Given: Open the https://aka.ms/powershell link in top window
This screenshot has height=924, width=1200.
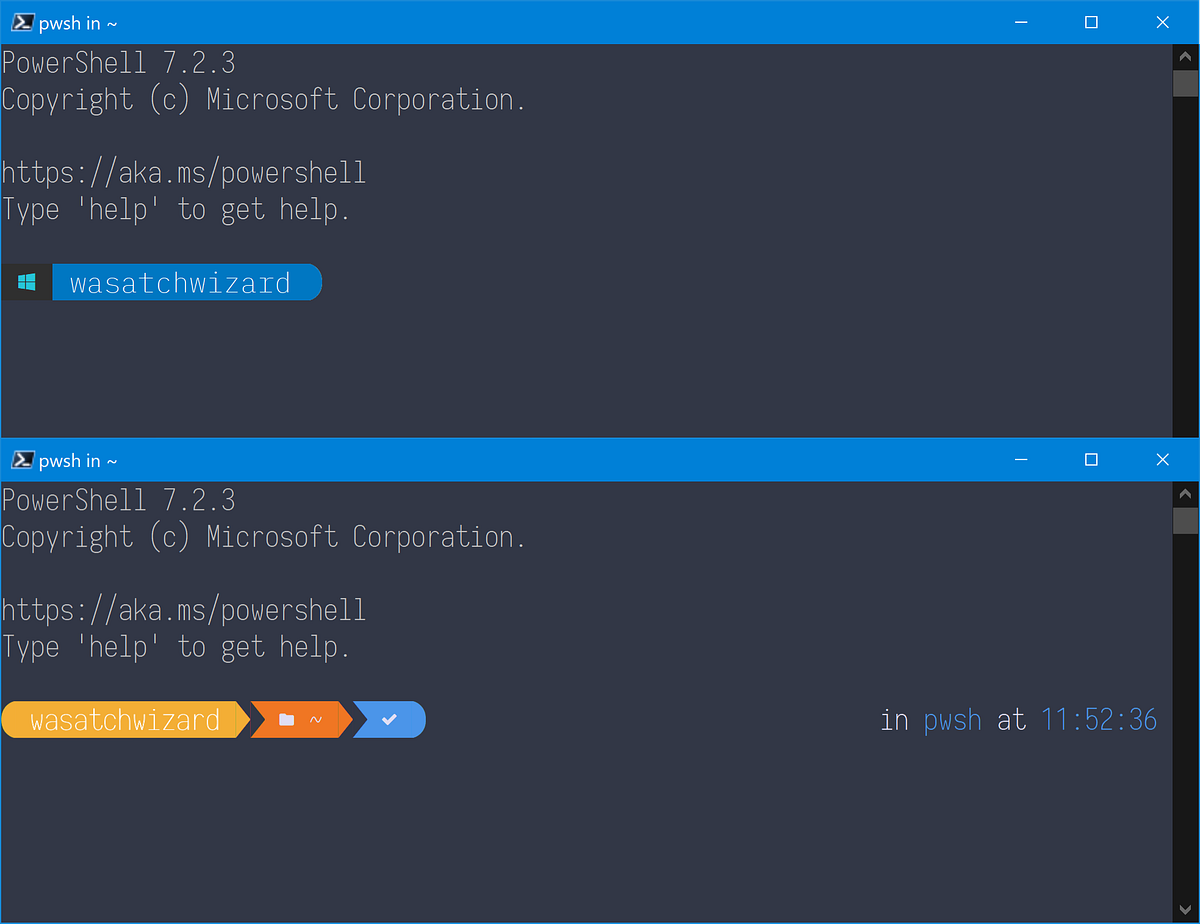Looking at the screenshot, I should 183,171.
